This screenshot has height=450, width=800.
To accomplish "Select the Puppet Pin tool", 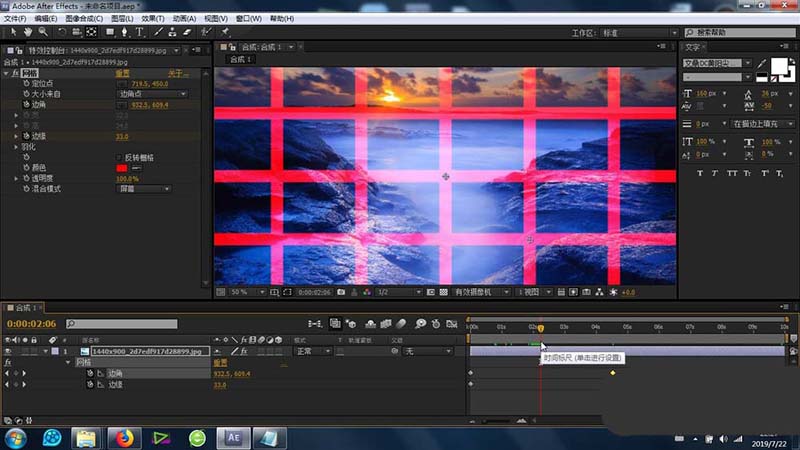I will 225,32.
